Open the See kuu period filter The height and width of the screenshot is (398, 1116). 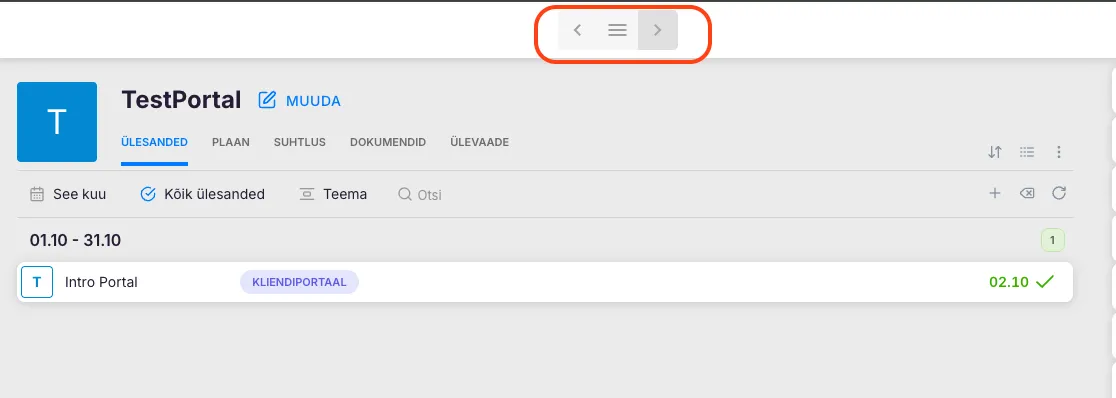click(68, 194)
